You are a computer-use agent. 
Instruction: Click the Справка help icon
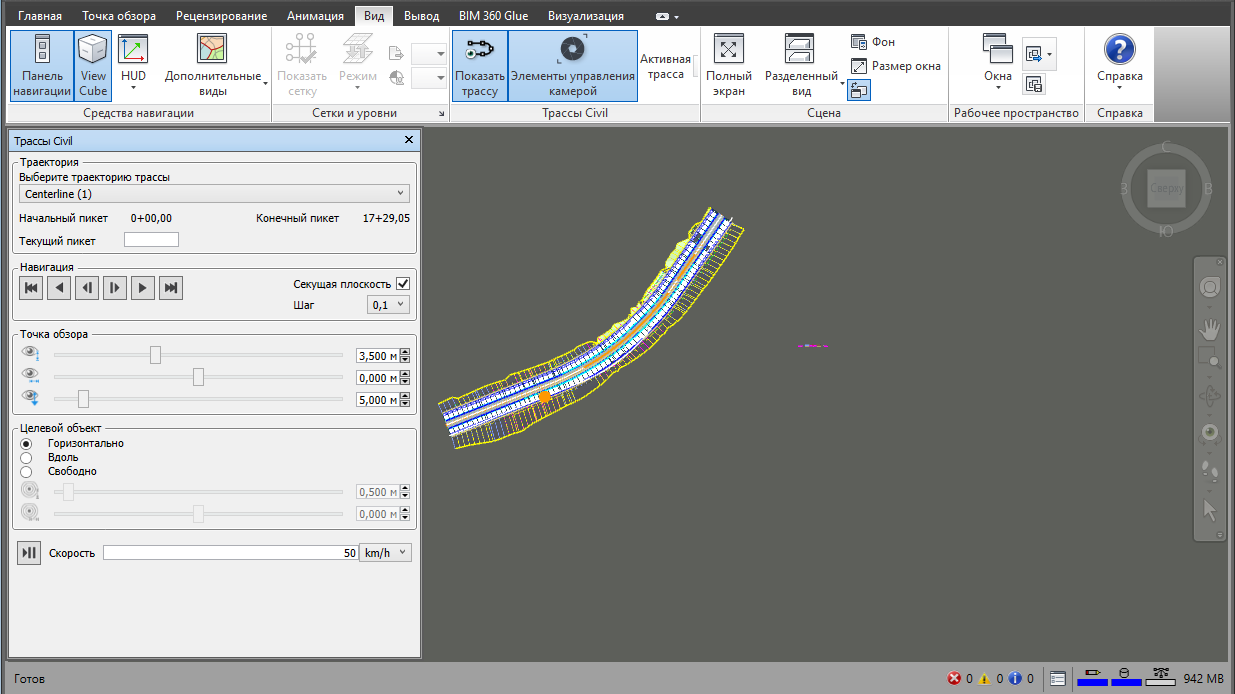click(x=1119, y=50)
